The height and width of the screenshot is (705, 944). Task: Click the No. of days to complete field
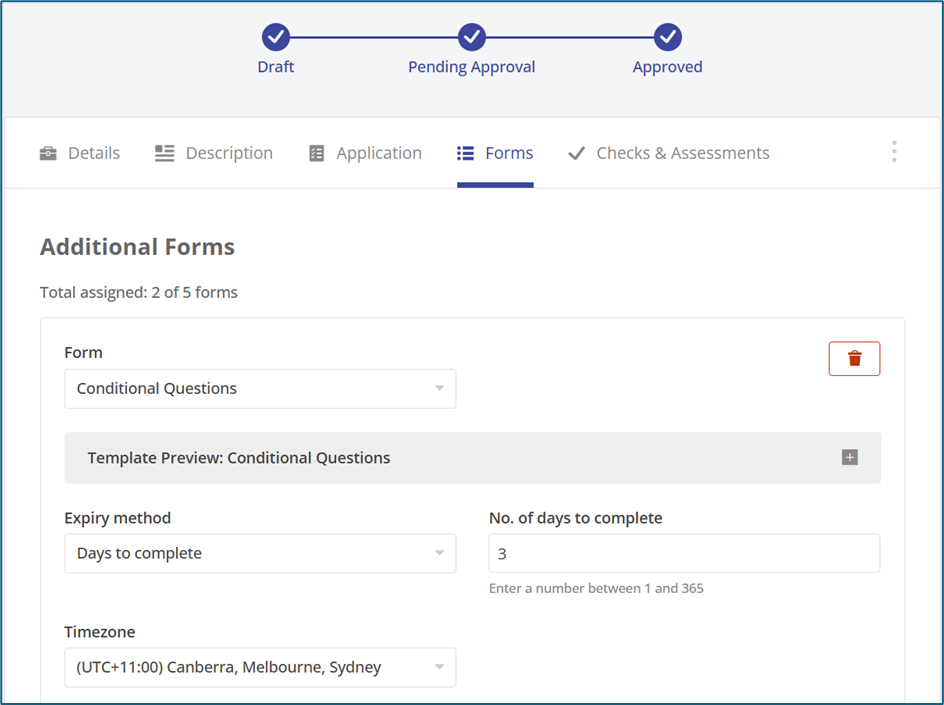684,554
